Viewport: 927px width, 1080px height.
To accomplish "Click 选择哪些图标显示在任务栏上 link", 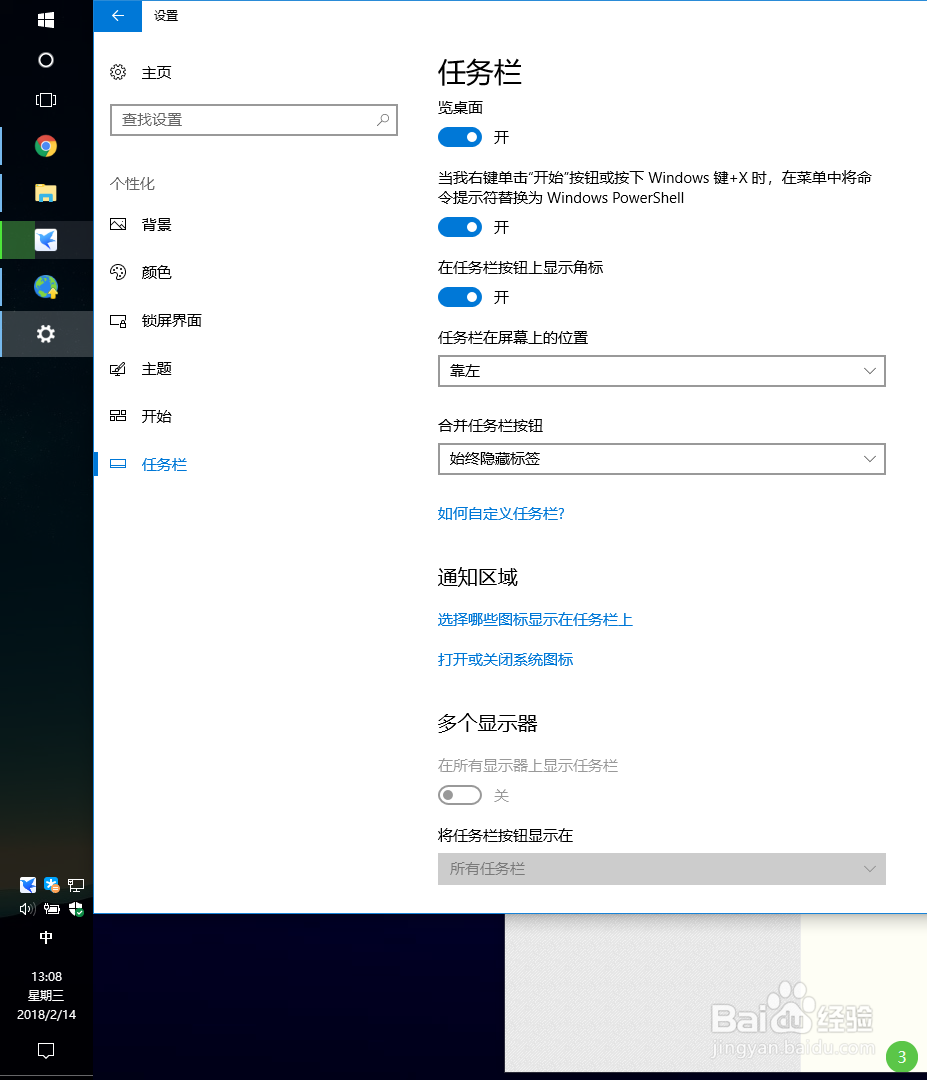I will pos(536,619).
